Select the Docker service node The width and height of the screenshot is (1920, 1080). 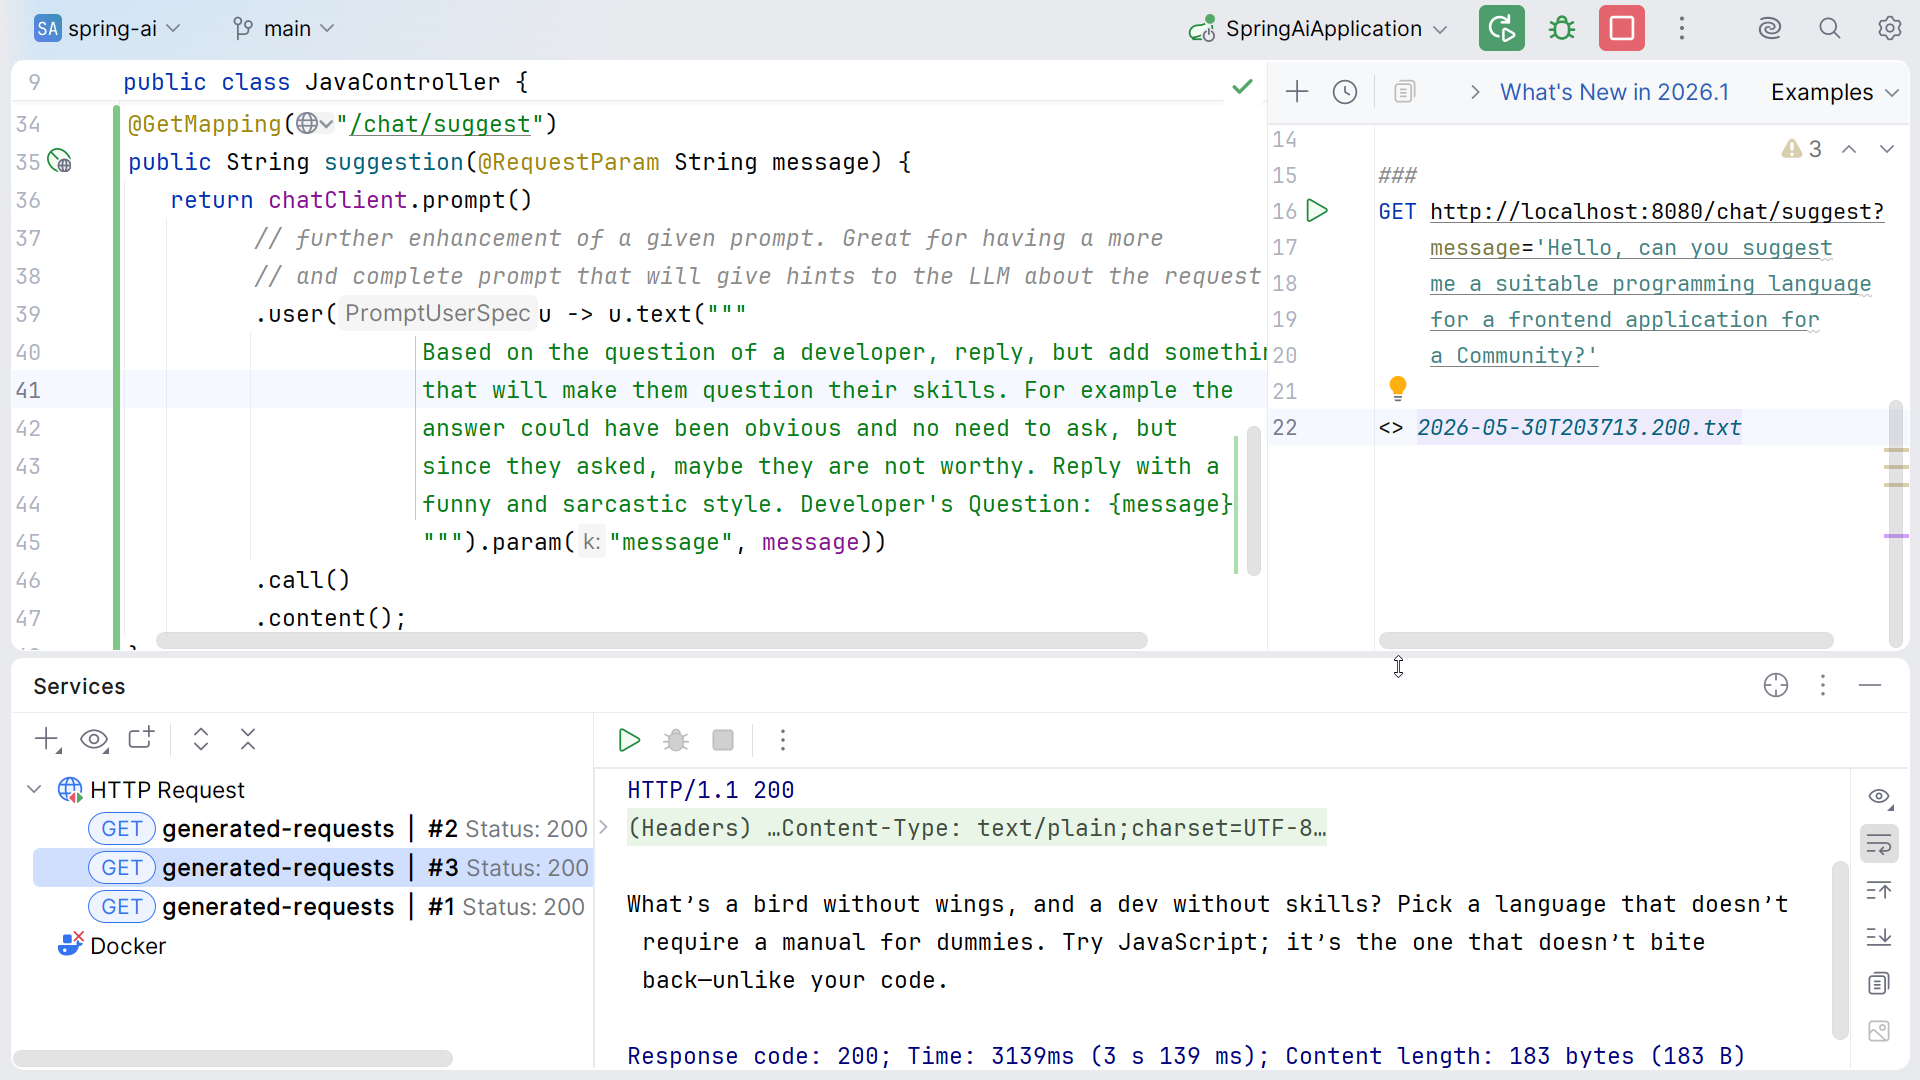click(x=111, y=946)
